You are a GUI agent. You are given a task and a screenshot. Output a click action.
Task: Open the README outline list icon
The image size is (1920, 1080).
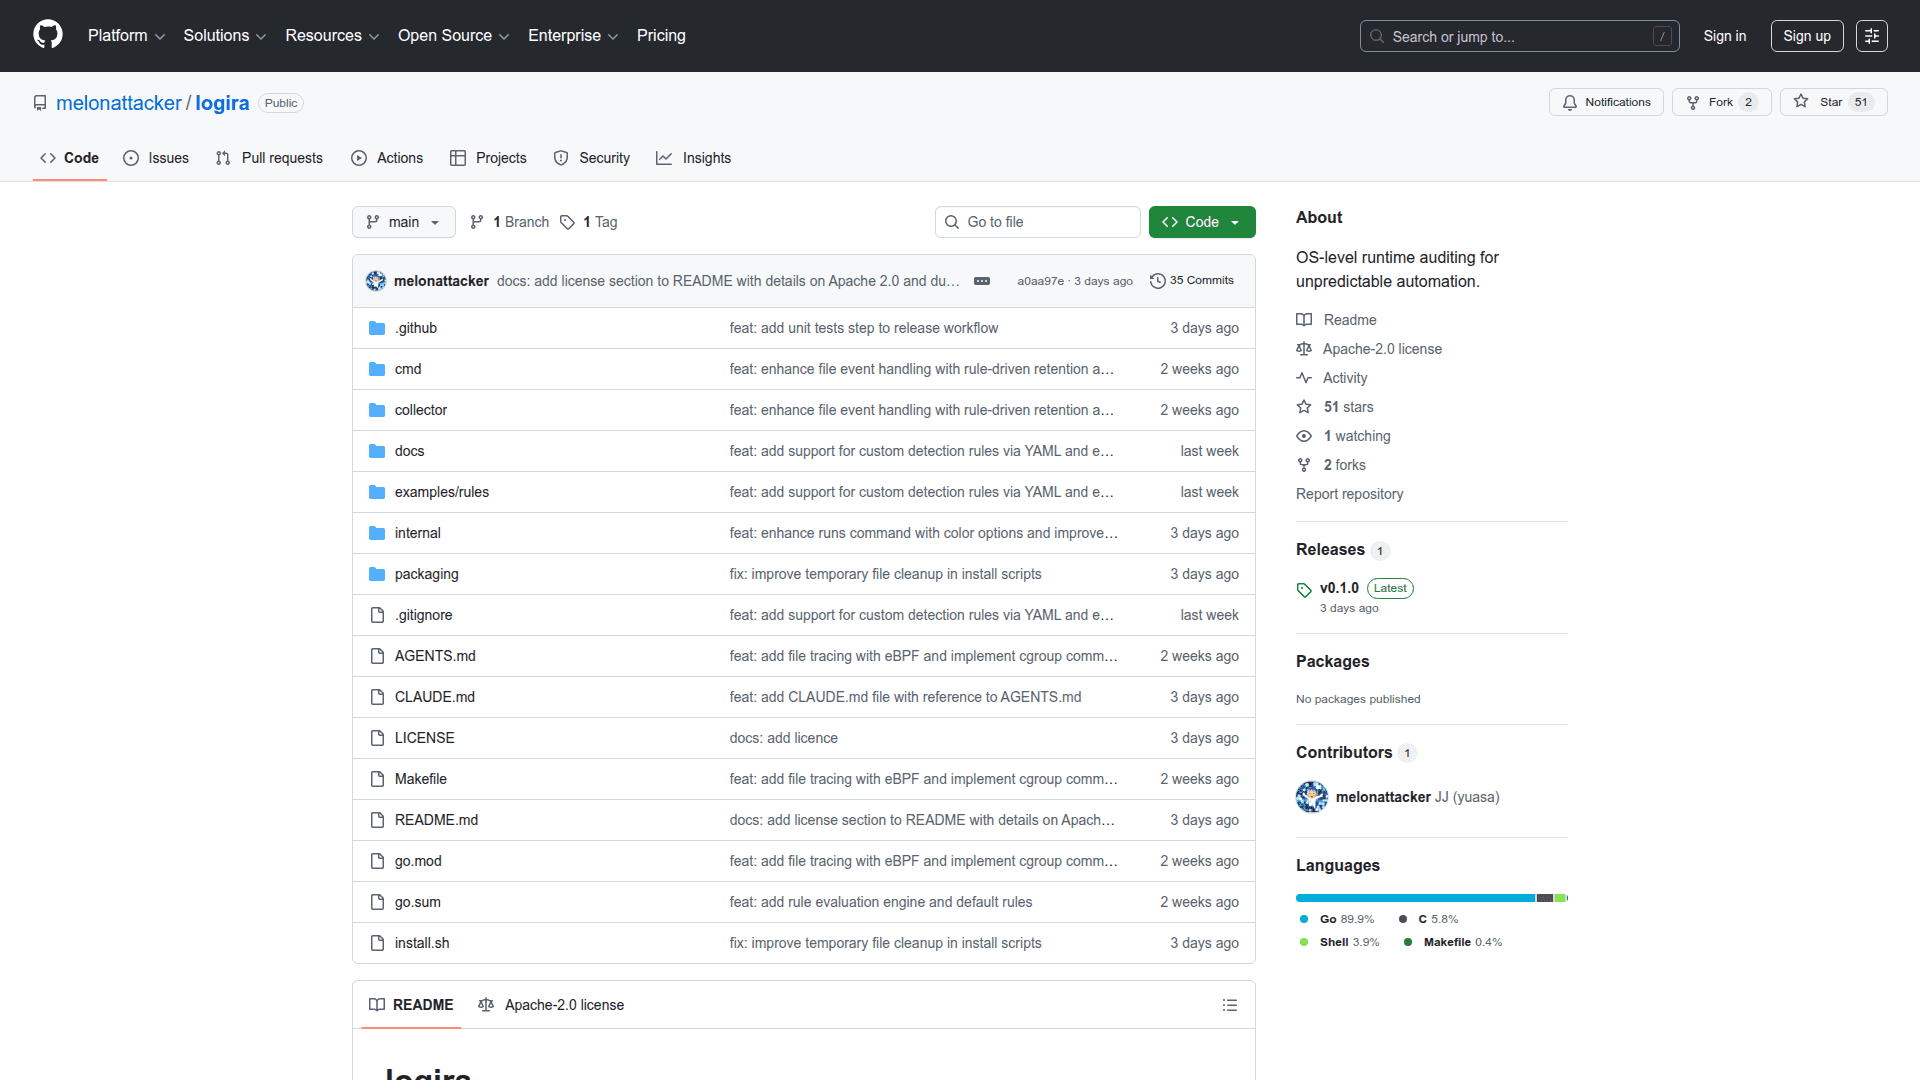[x=1229, y=1005]
